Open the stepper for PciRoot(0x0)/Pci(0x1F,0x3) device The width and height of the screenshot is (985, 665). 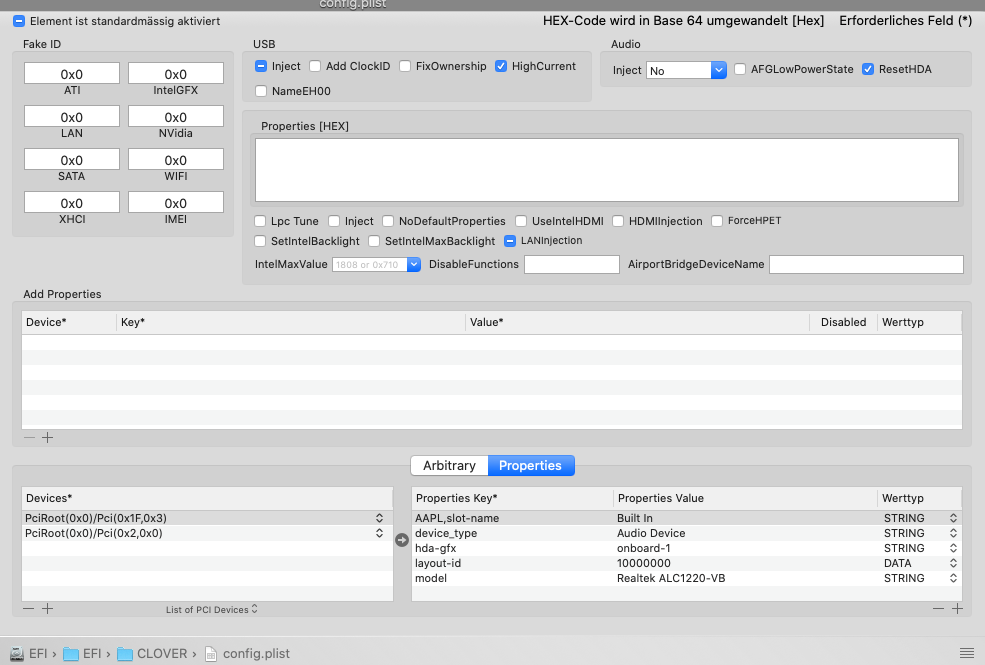coord(379,518)
